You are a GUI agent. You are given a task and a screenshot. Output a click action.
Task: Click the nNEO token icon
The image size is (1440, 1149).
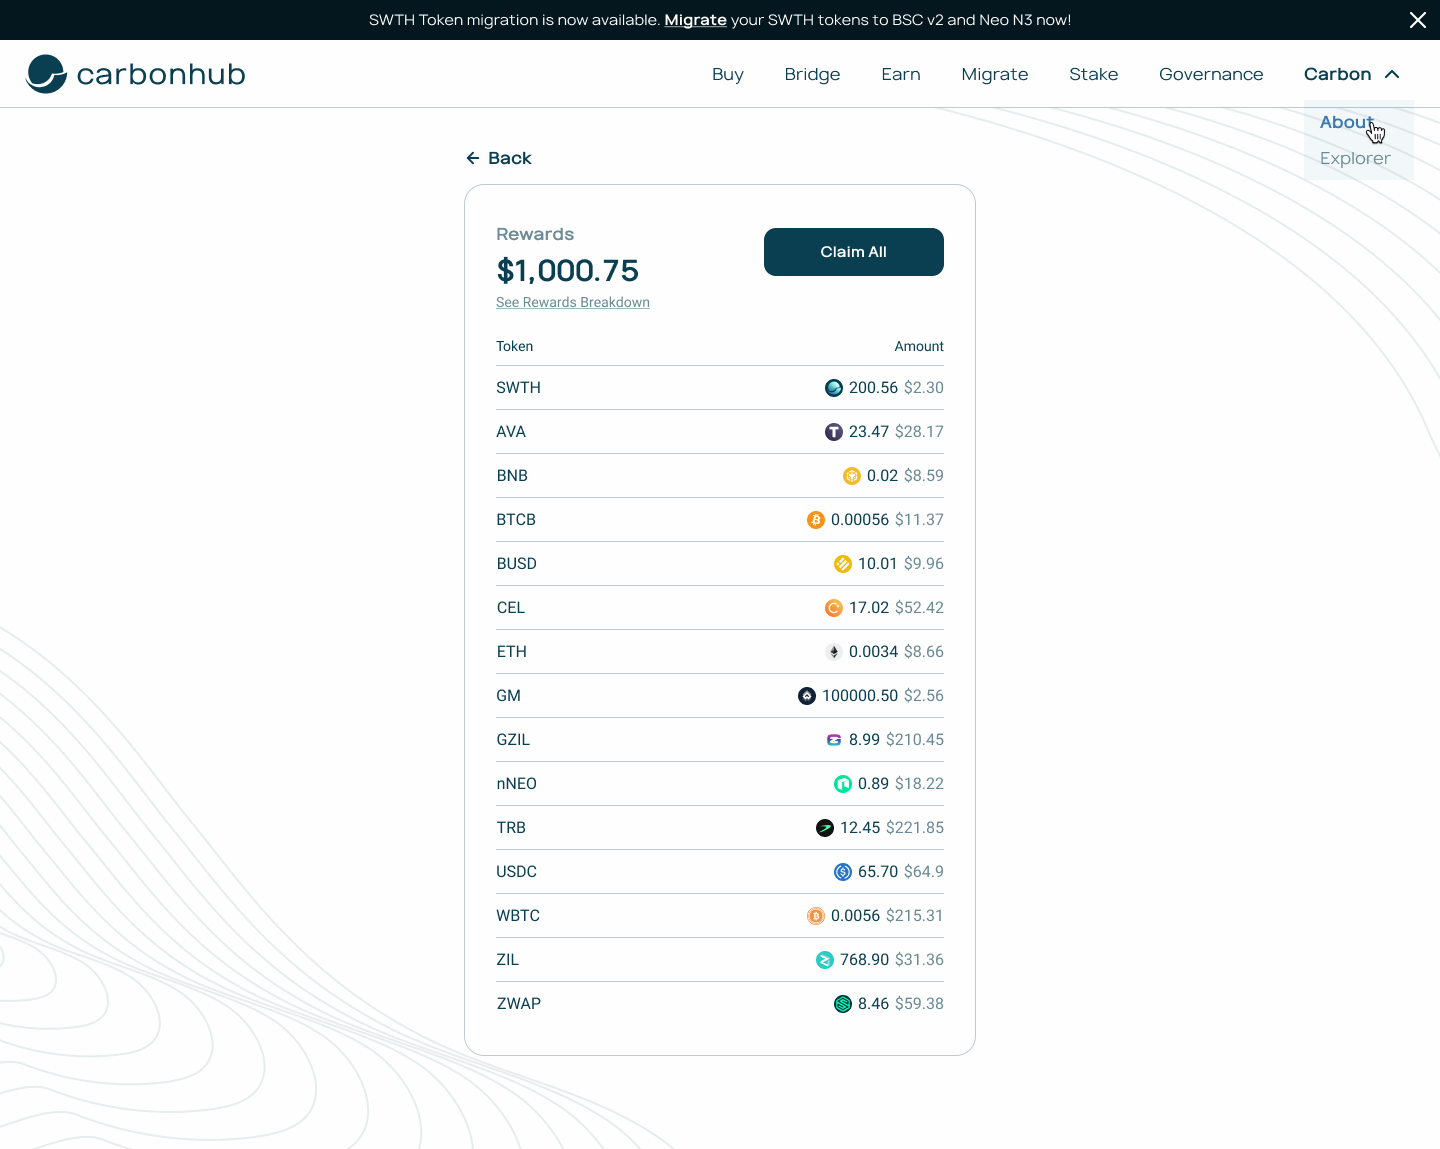[843, 784]
